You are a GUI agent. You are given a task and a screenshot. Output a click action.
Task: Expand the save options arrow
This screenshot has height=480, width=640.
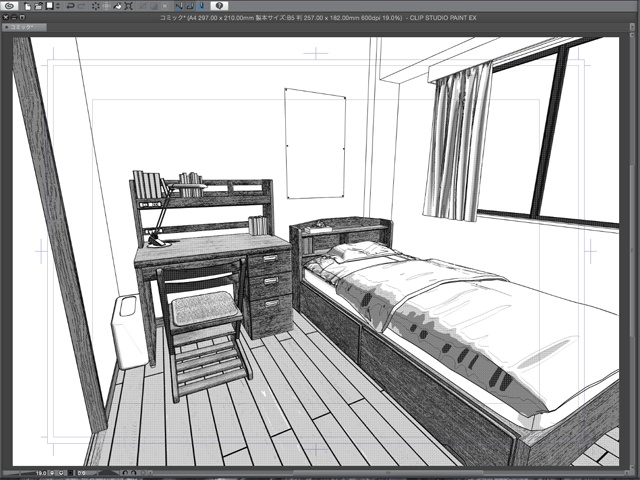[x=58, y=6]
